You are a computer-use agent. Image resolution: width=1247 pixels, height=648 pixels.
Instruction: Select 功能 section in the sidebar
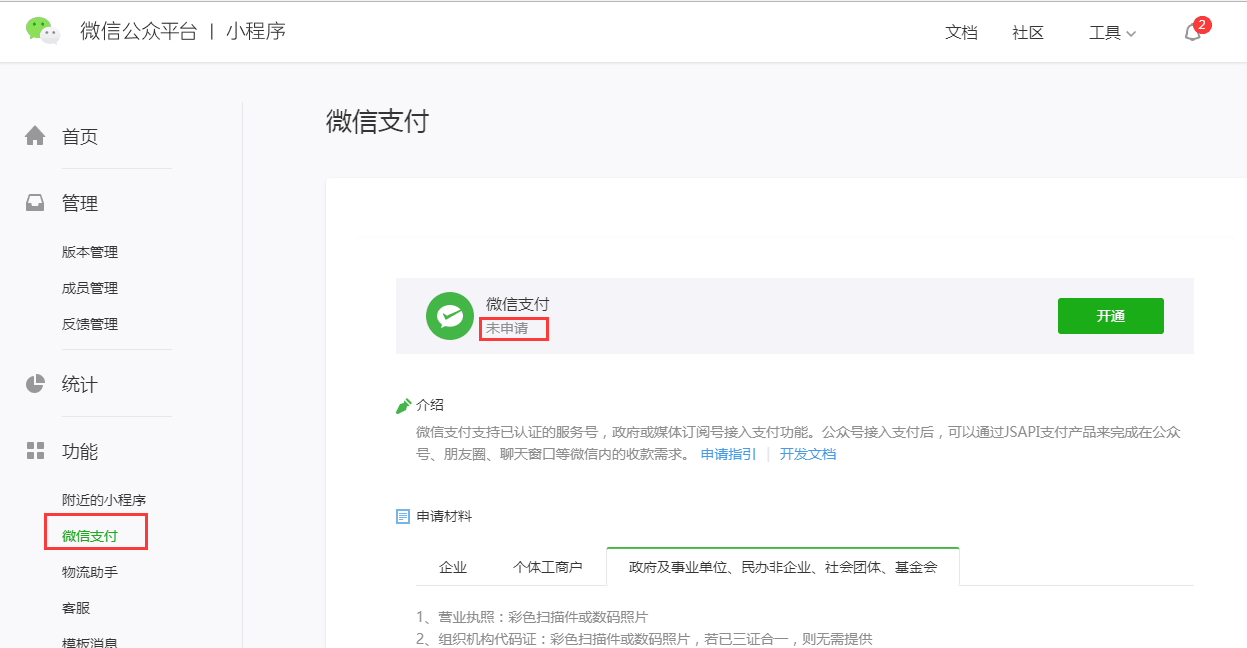pyautogui.click(x=80, y=452)
